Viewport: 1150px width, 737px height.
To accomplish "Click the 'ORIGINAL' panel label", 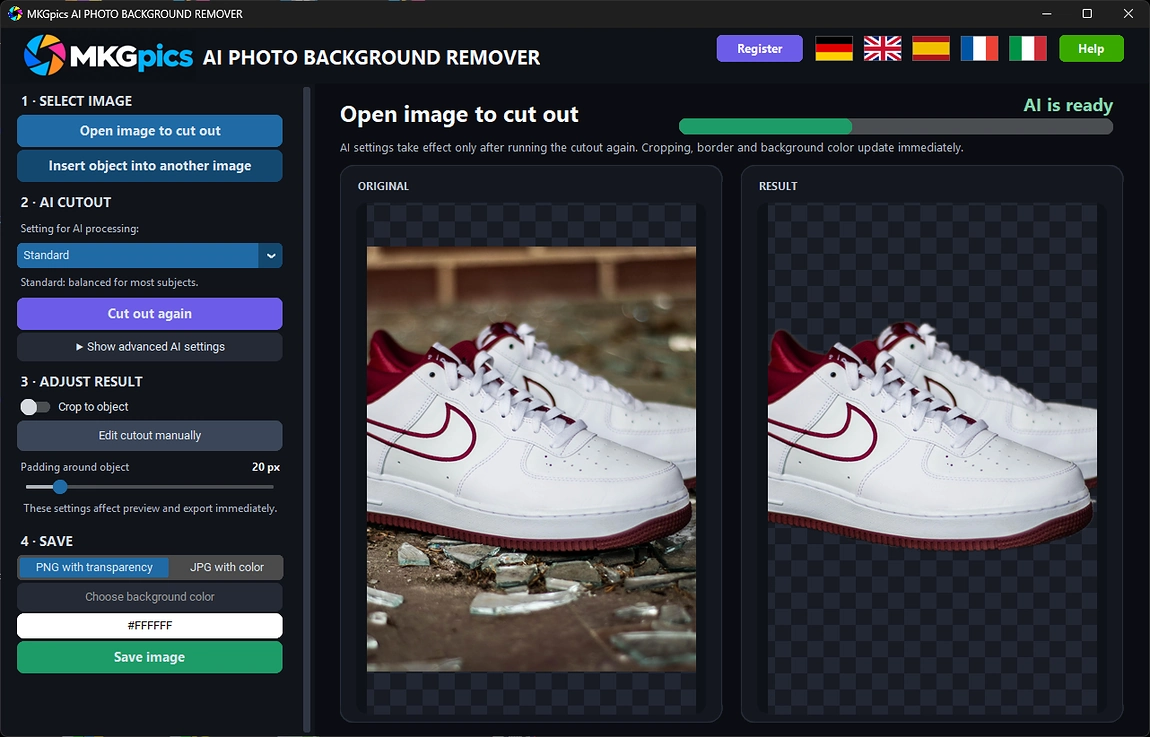I will coord(383,186).
